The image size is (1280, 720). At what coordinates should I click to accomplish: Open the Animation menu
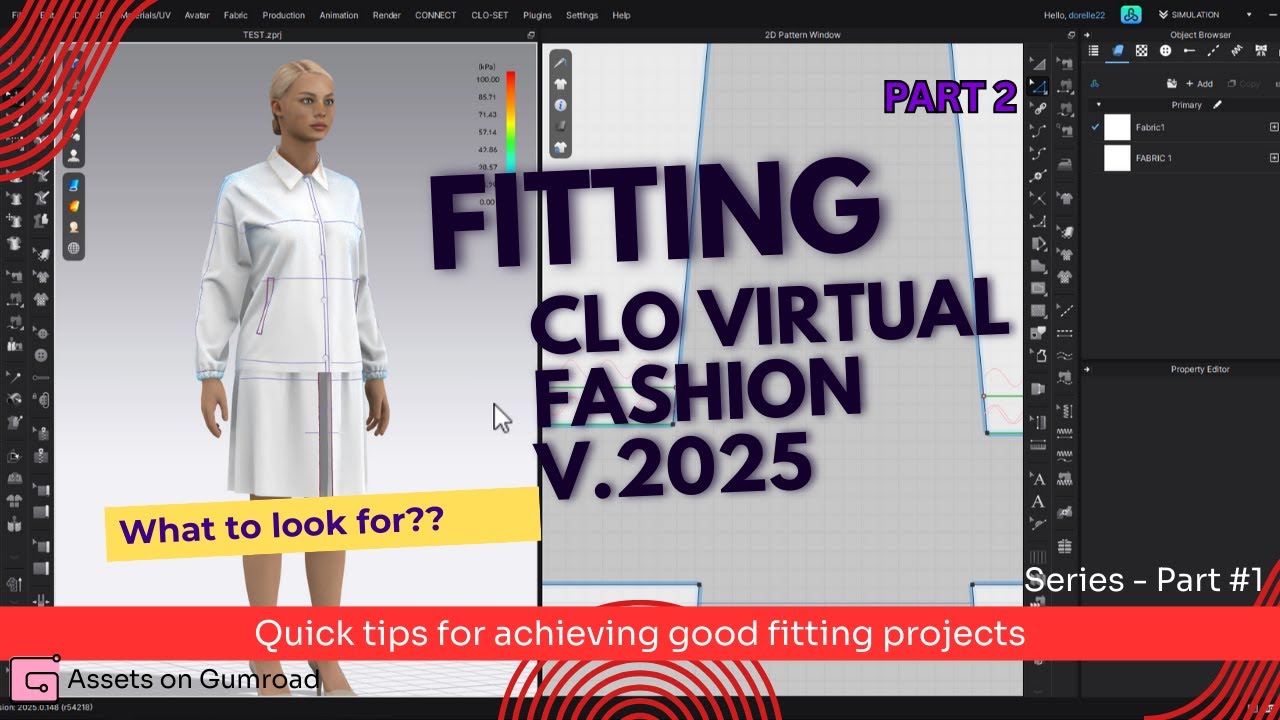coord(339,15)
